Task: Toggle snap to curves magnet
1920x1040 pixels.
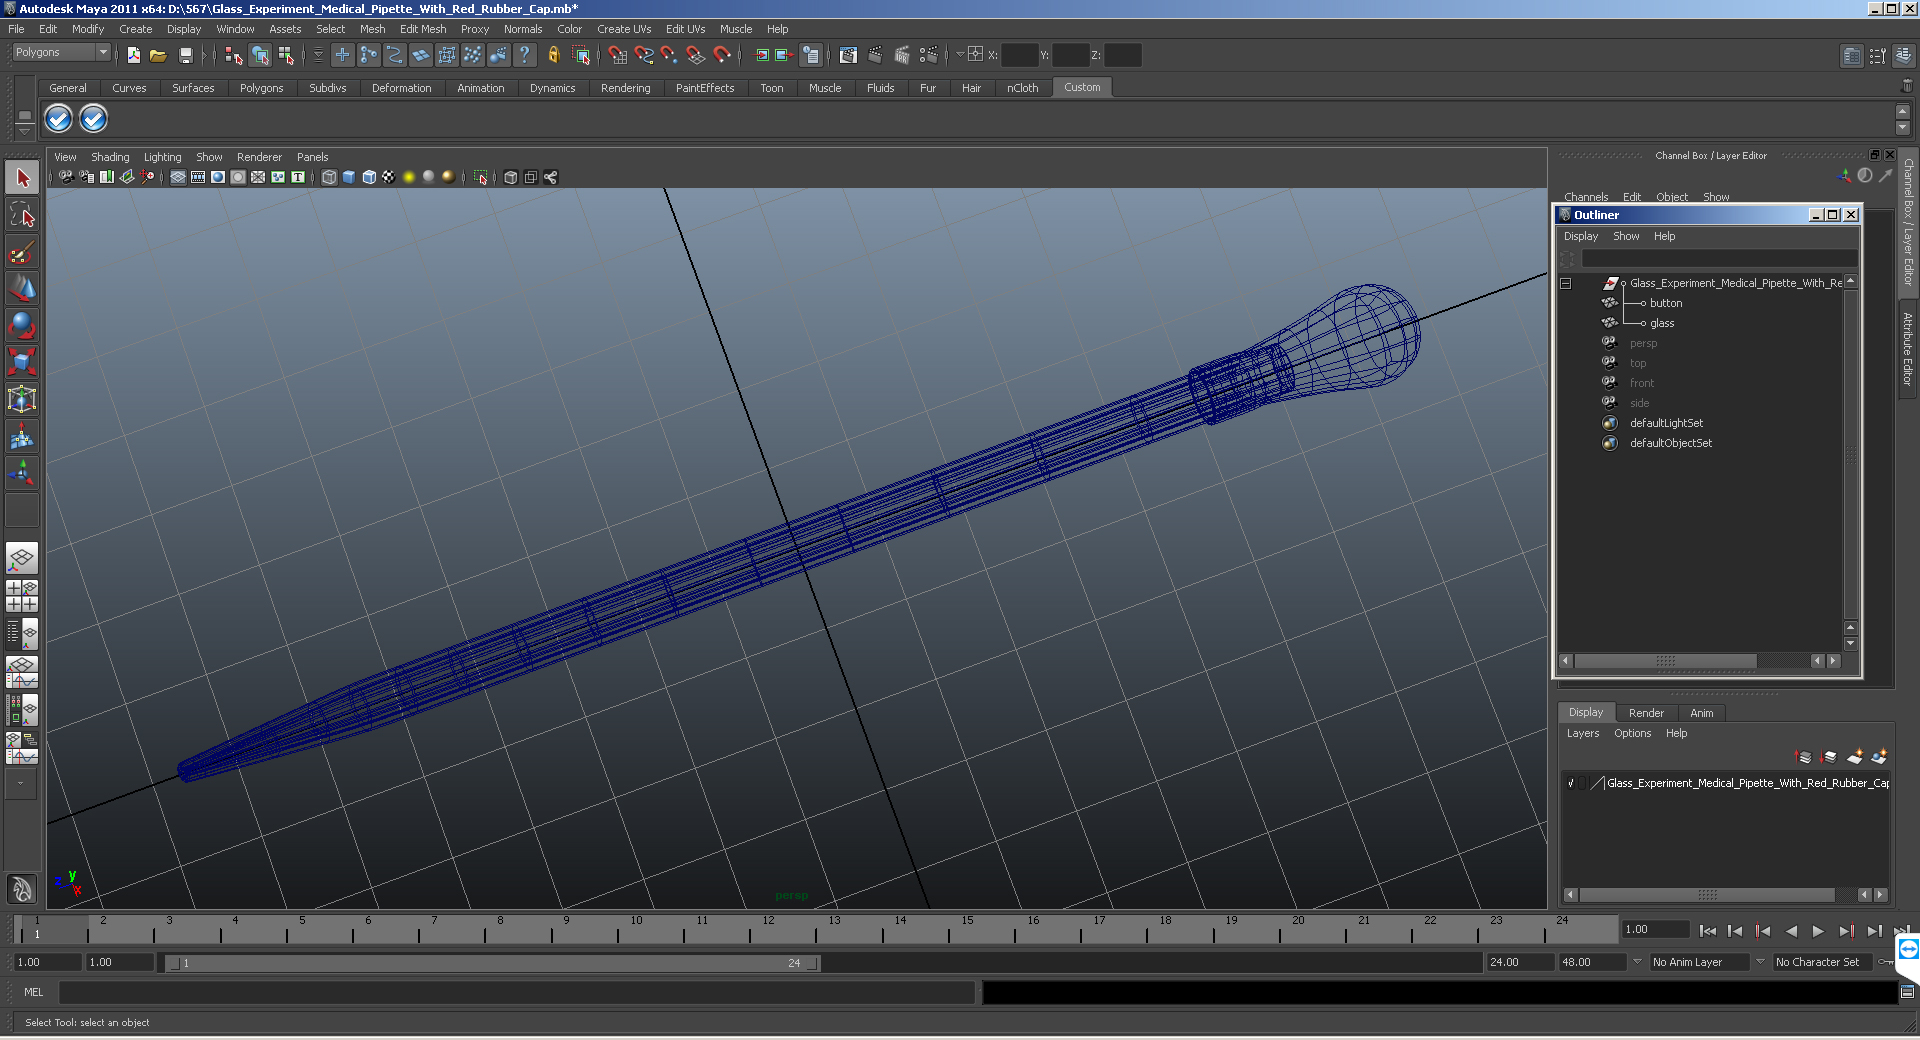Action: point(644,55)
